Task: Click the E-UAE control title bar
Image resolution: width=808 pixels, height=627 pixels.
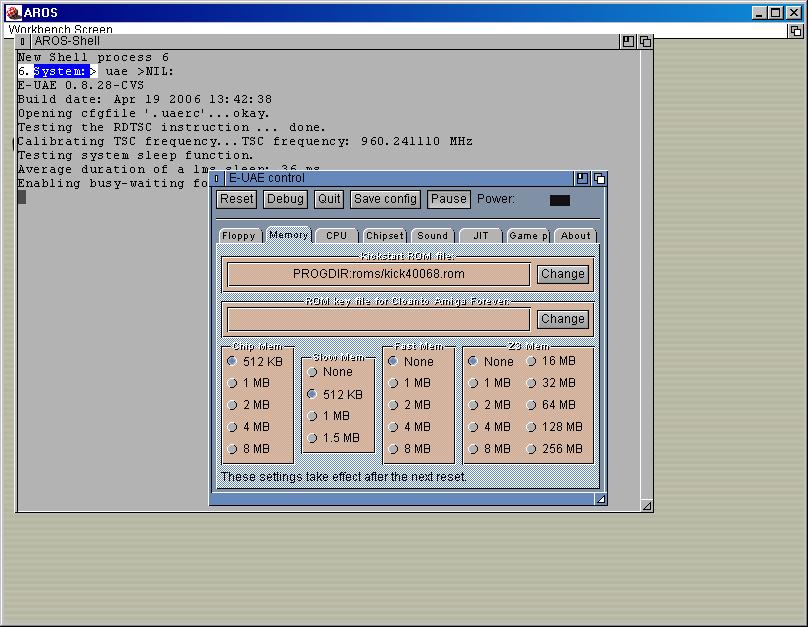Action: point(399,178)
